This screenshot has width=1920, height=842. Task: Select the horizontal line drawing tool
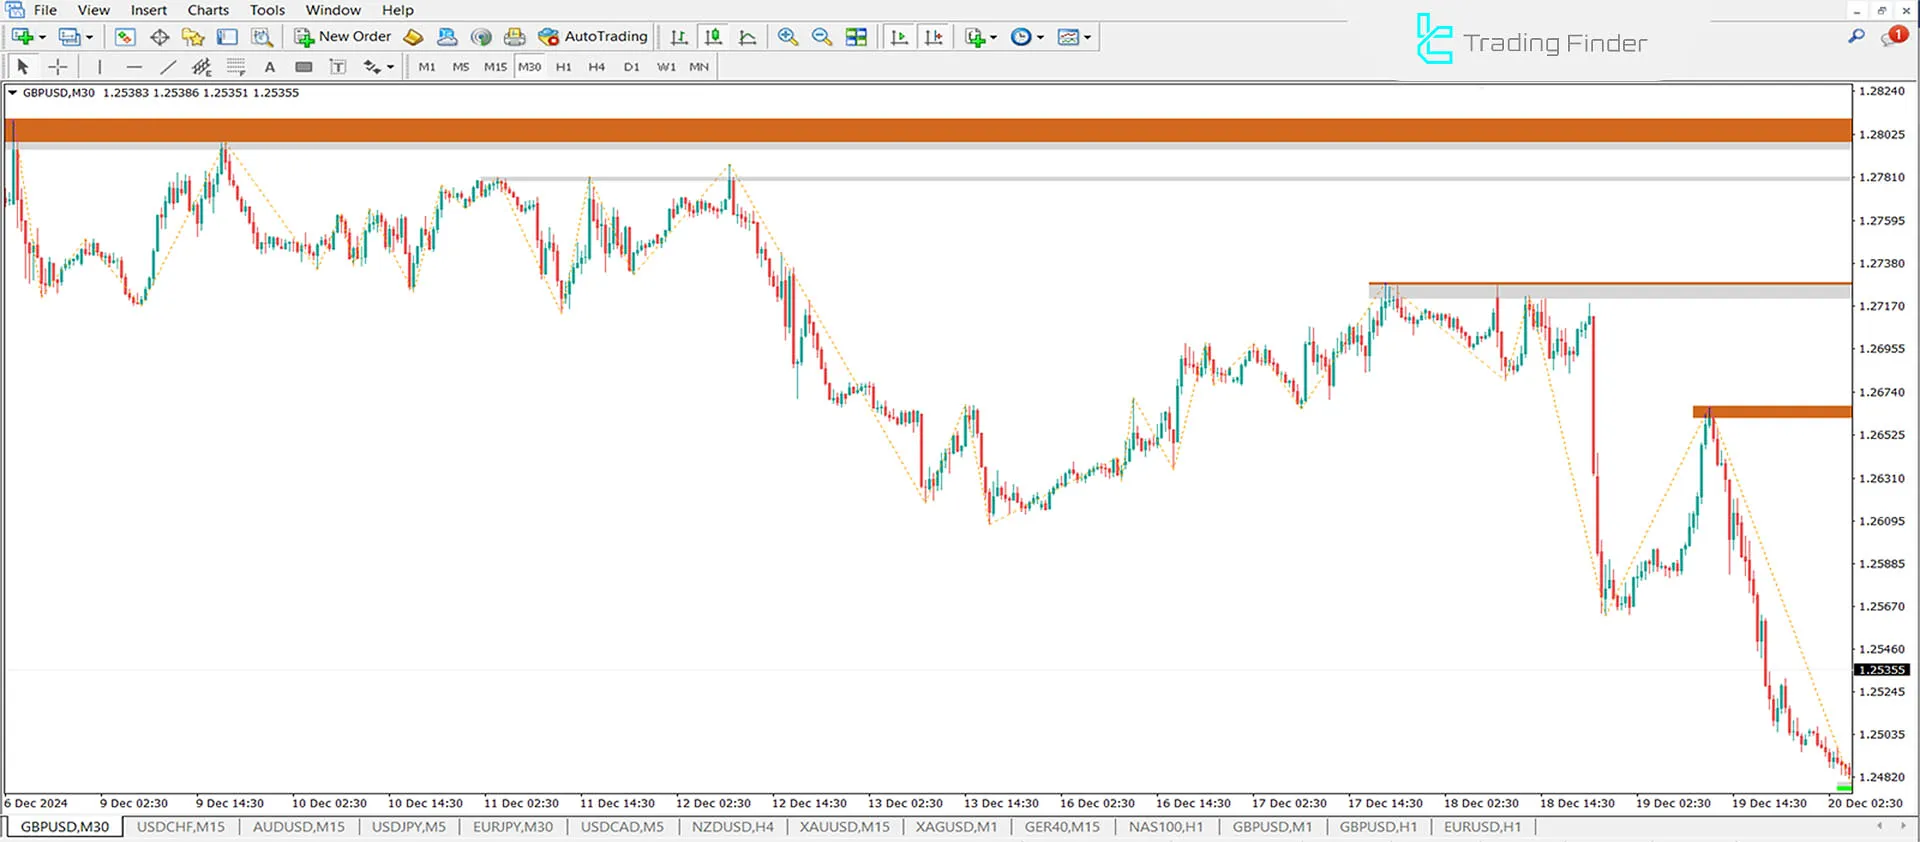coord(134,67)
